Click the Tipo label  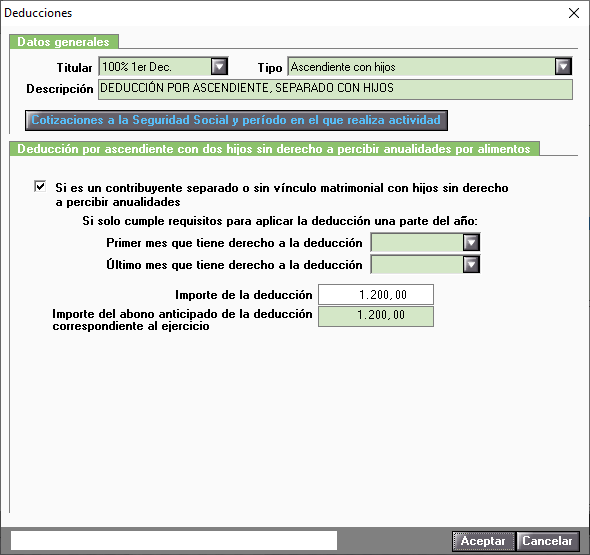[270, 68]
